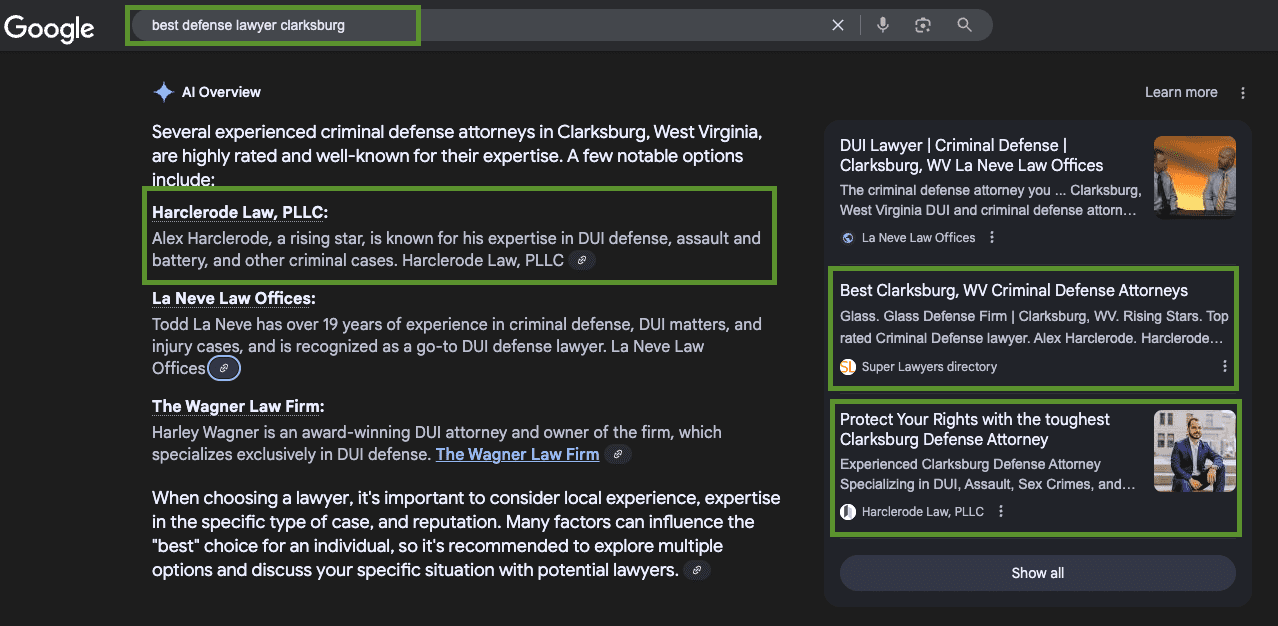Open three-dot menu for Super Lawyers directory card
The height and width of the screenshot is (626, 1278).
tap(1224, 366)
